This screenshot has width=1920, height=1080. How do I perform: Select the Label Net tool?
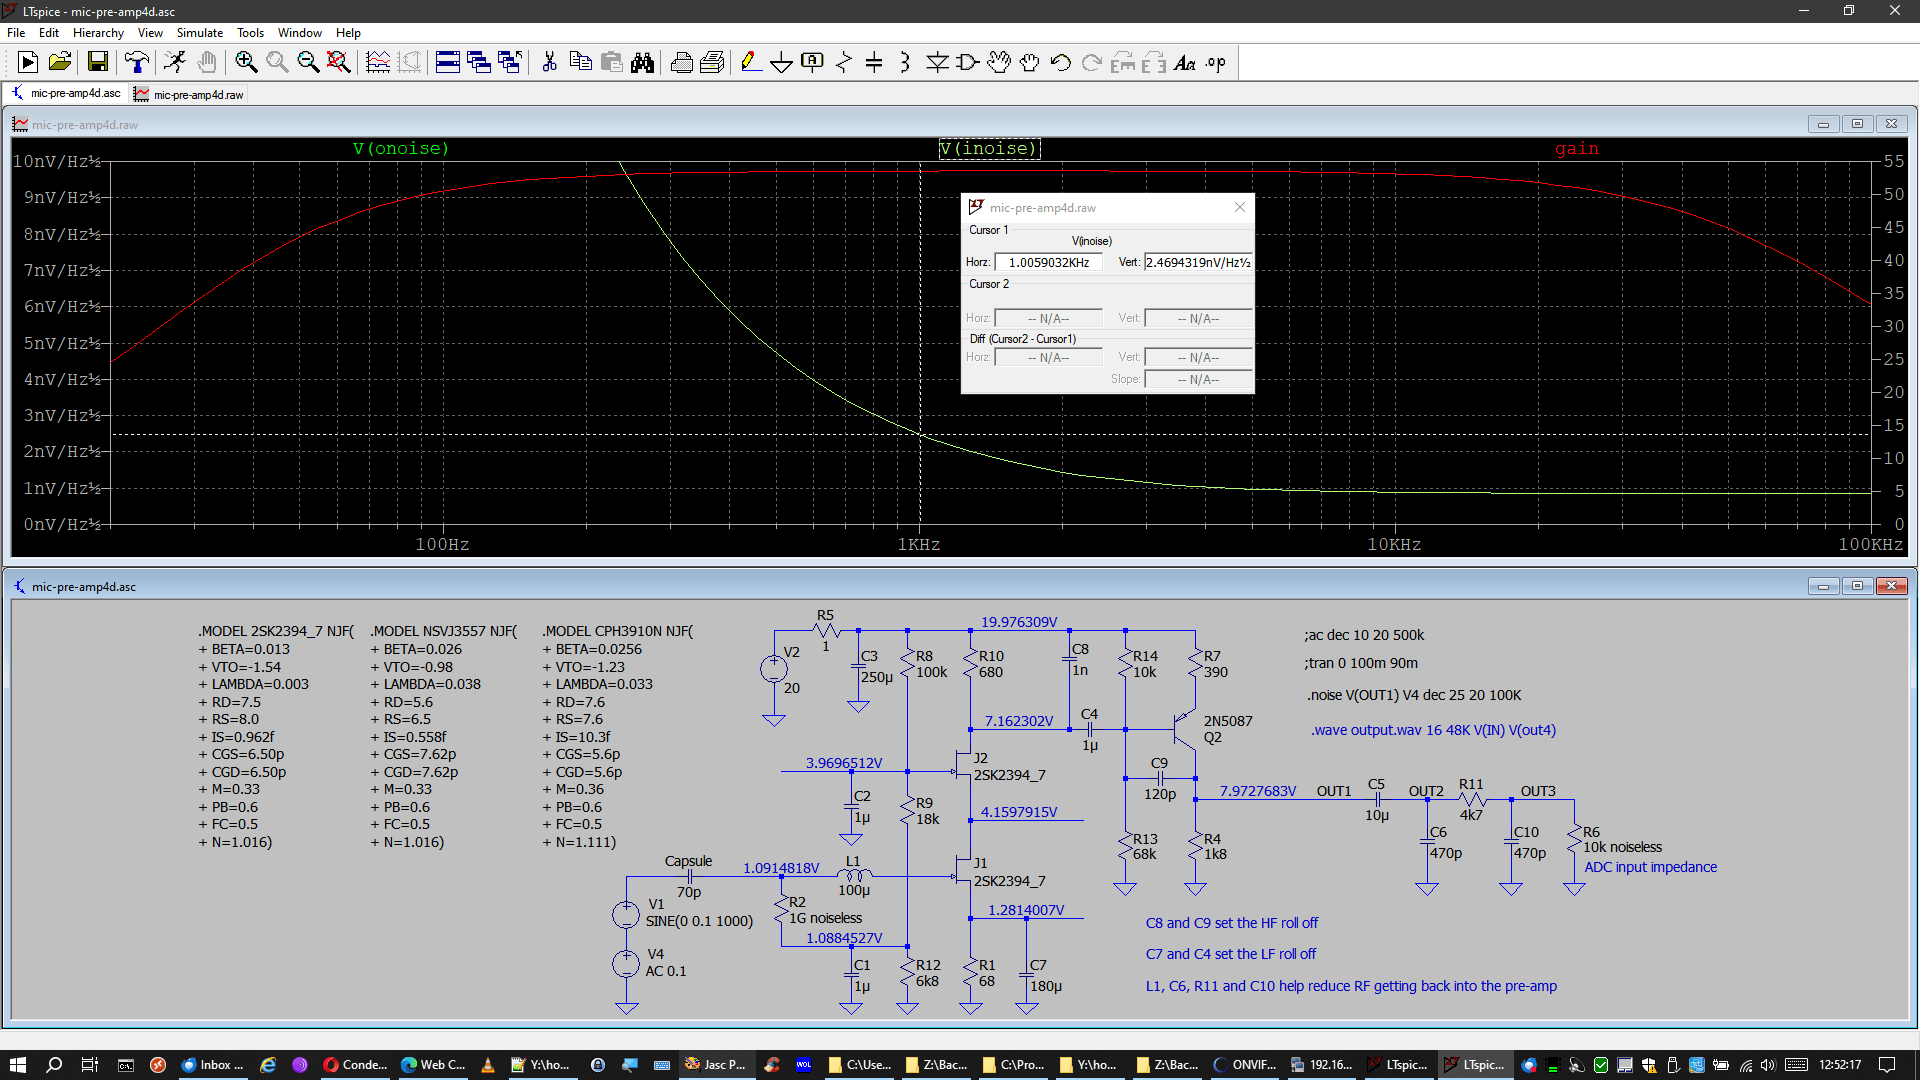point(813,63)
